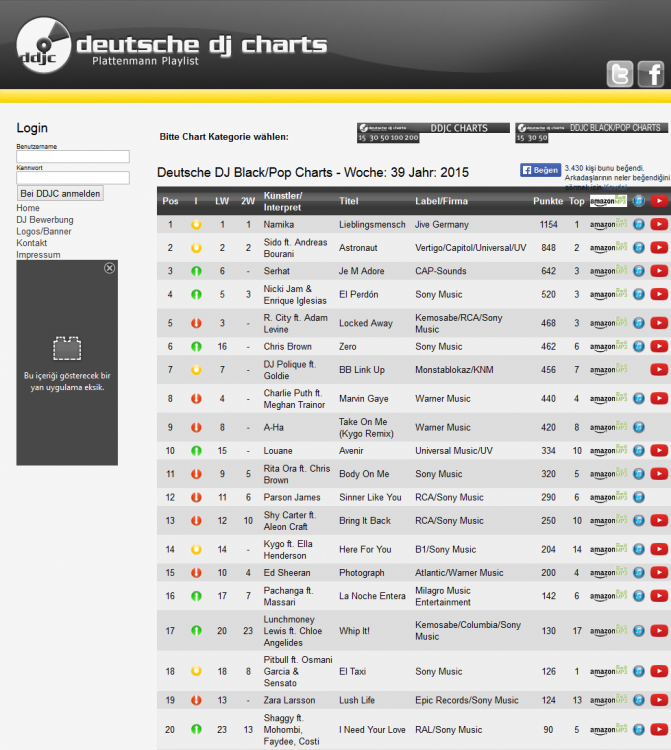
Task: Open iTunes link for Namika Lieblingsmensch
Action: tap(638, 224)
